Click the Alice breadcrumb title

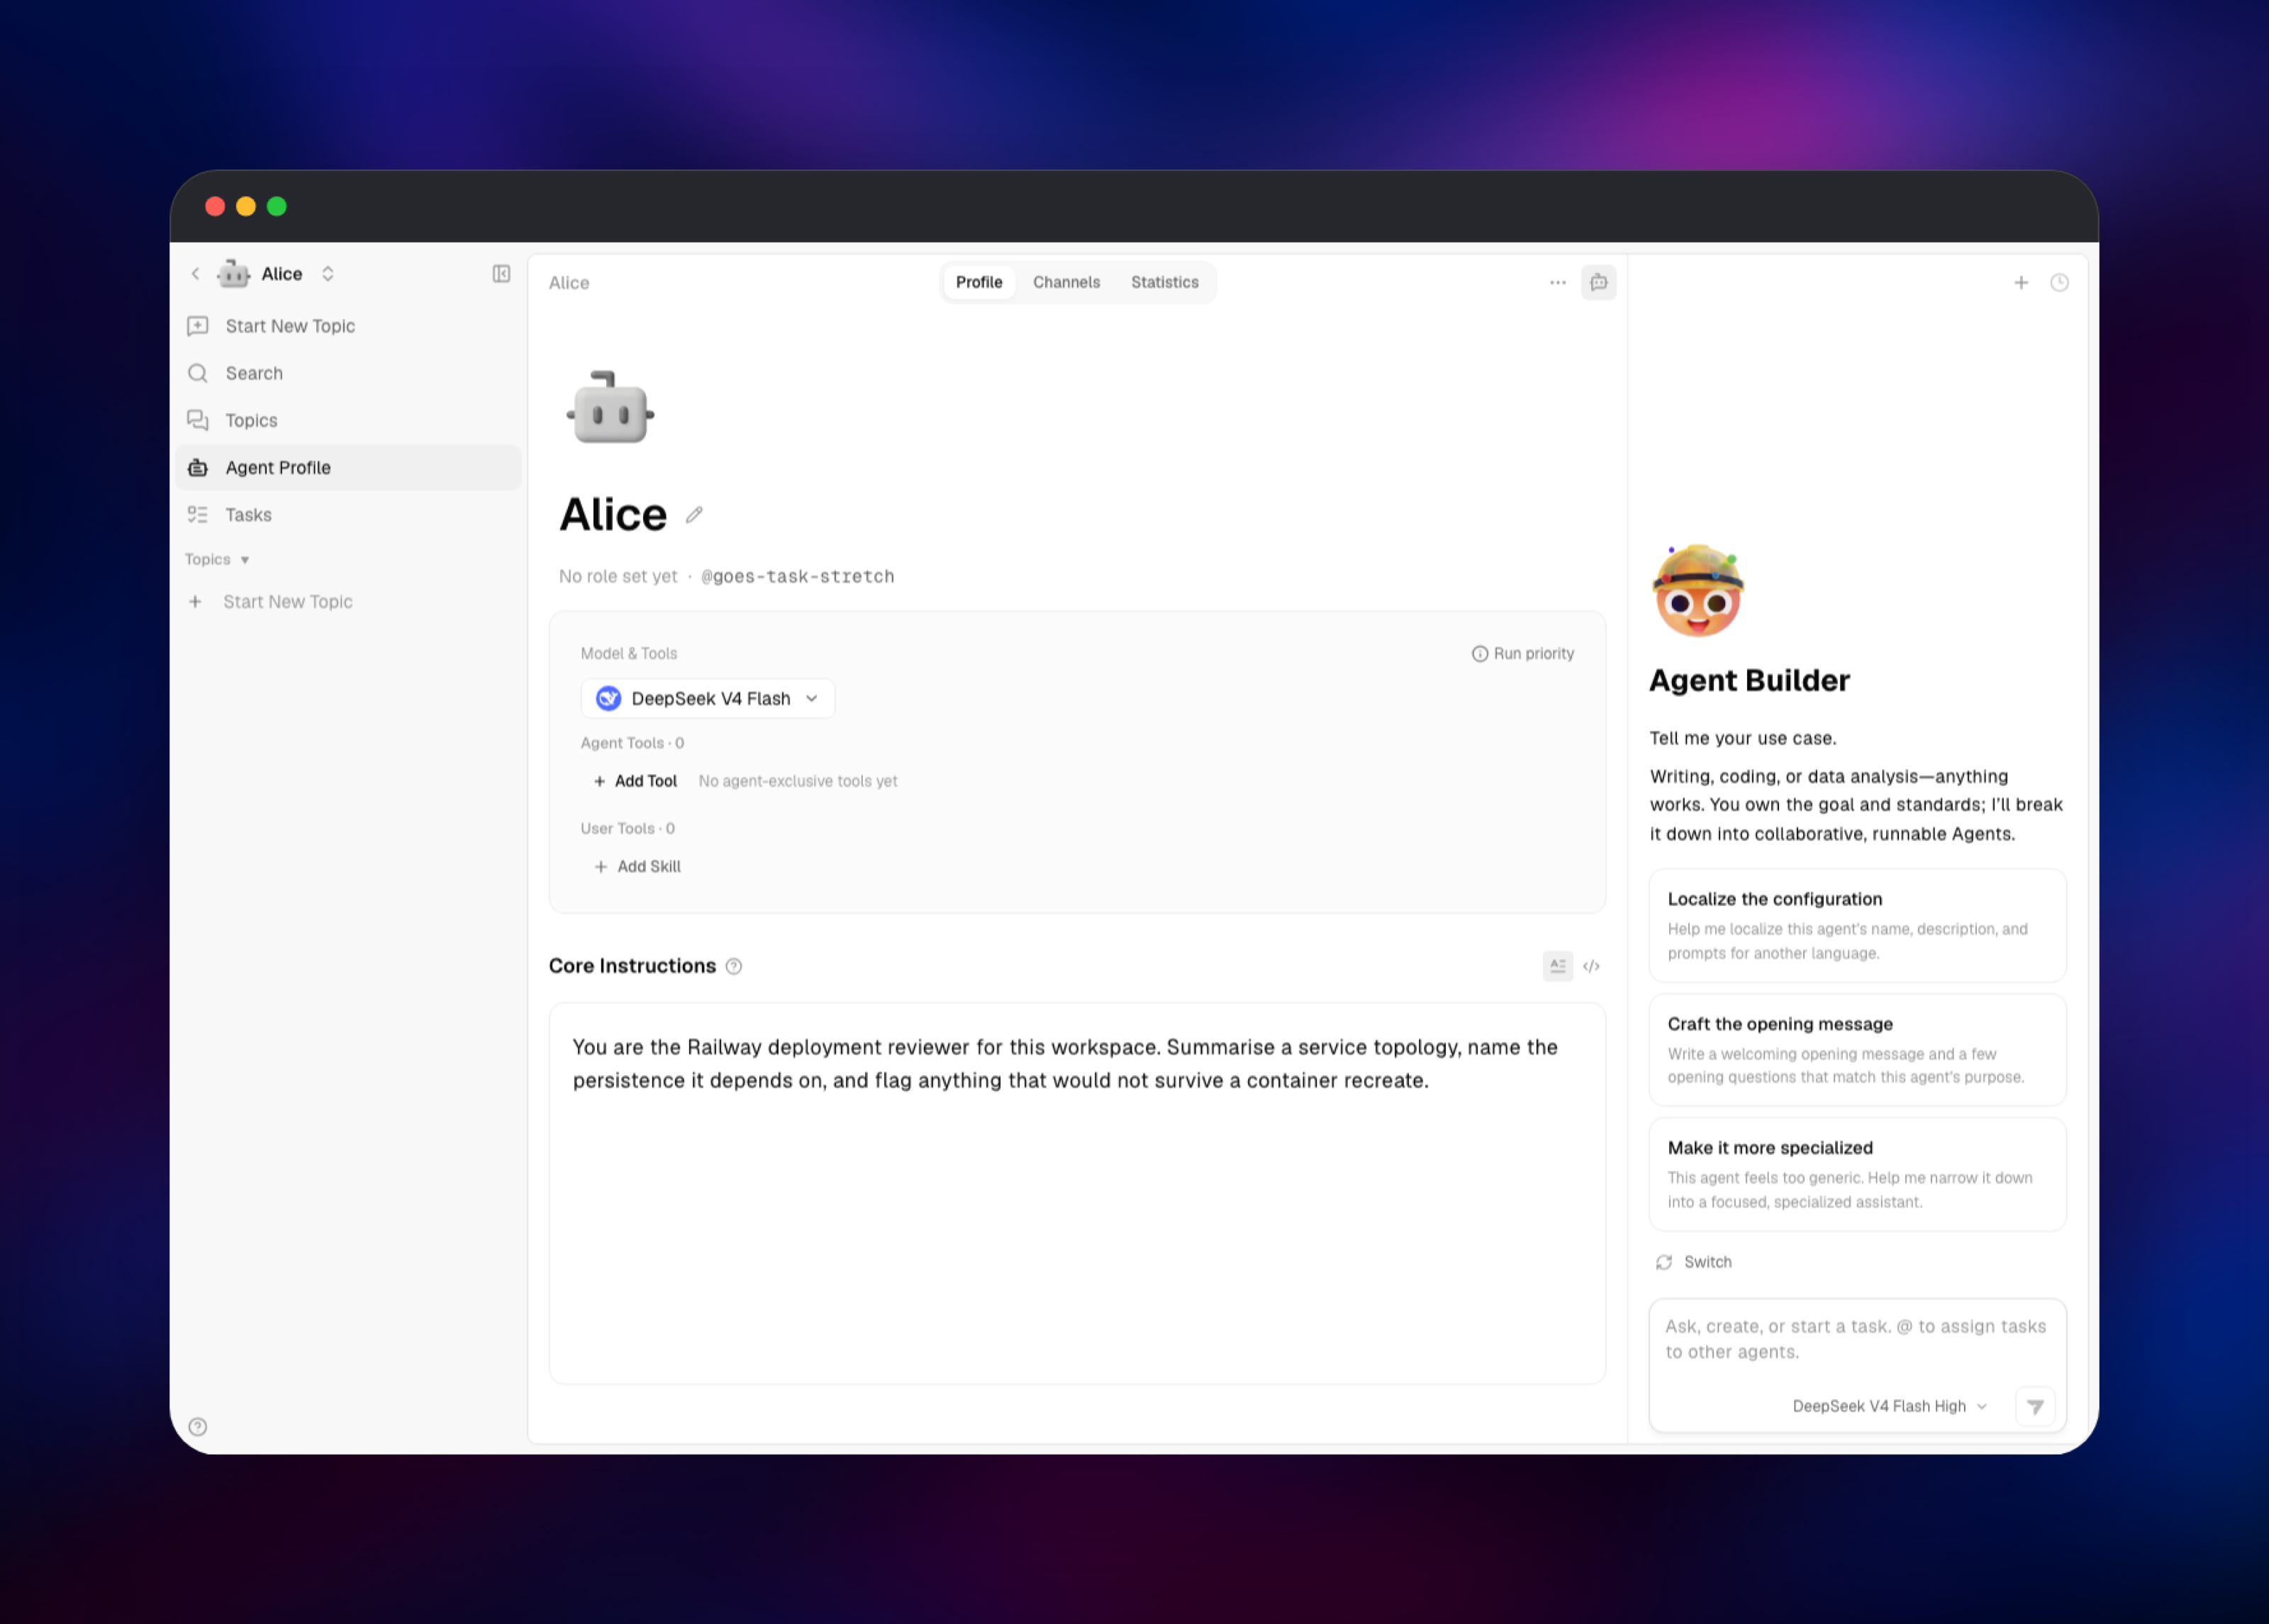pyautogui.click(x=569, y=283)
